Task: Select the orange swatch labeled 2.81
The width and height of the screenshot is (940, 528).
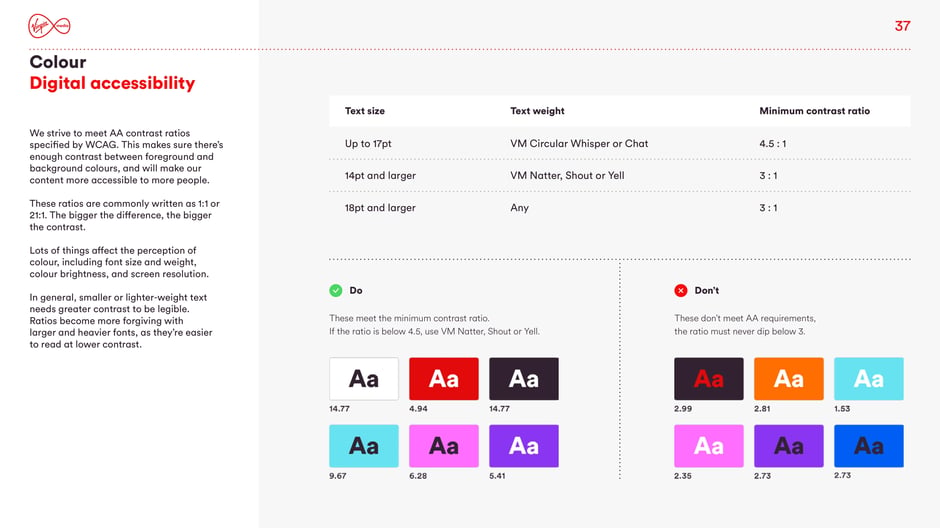Action: (x=789, y=379)
